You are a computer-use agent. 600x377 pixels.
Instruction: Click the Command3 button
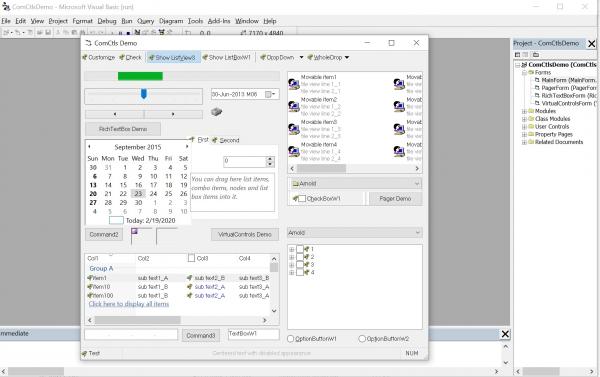(x=201, y=335)
